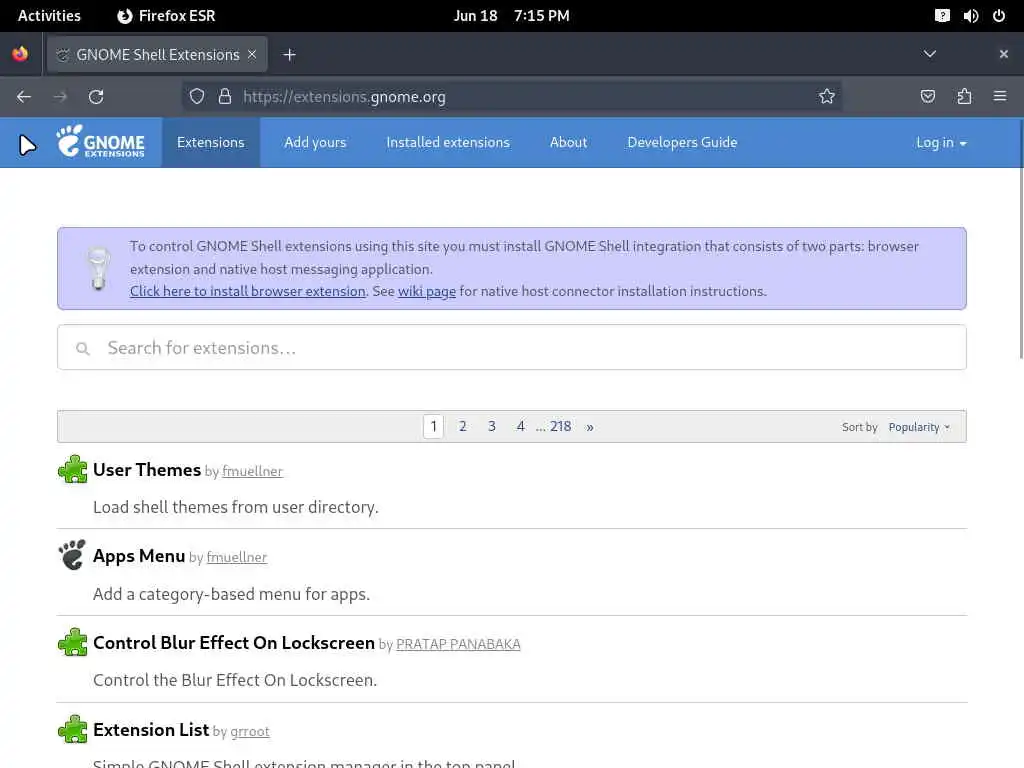Image resolution: width=1024 pixels, height=768 pixels.
Task: Click the magnifier icon in search box
Action: click(82, 349)
